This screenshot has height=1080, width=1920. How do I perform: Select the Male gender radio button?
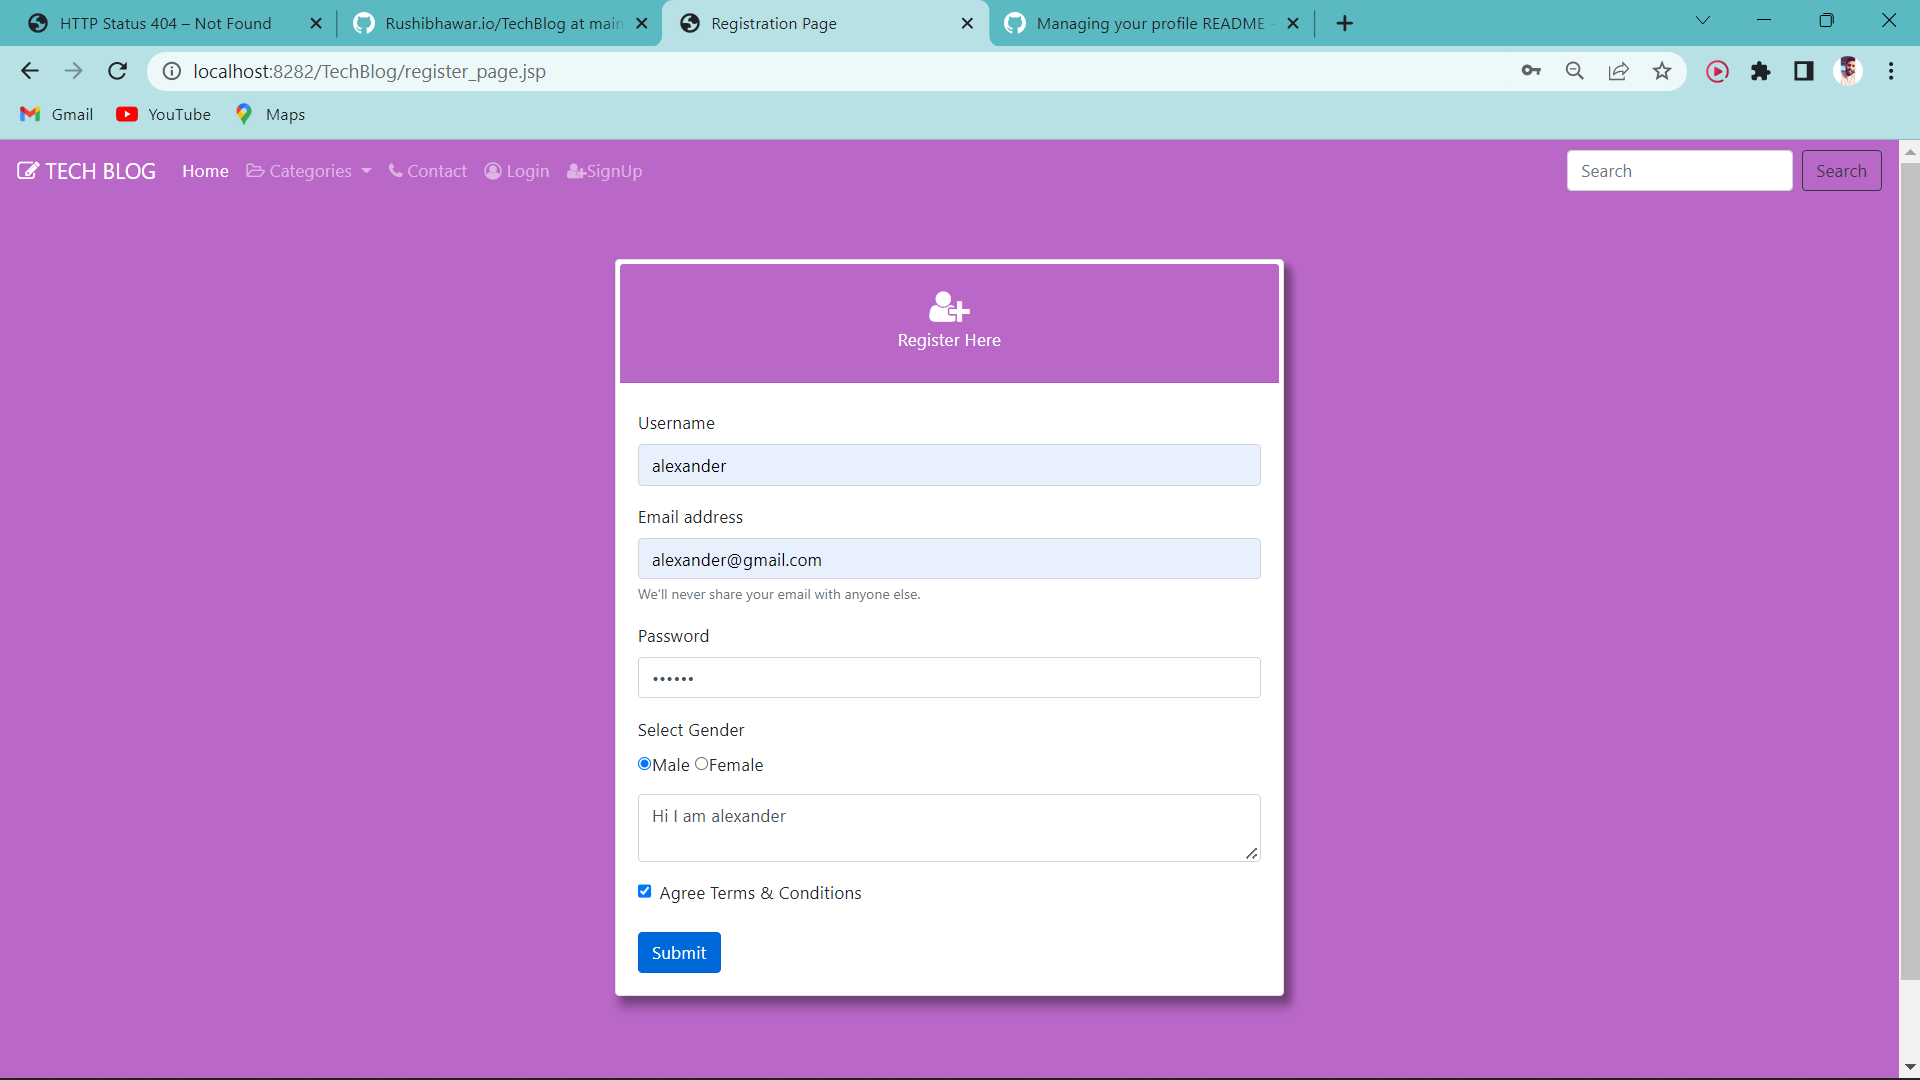pos(644,763)
